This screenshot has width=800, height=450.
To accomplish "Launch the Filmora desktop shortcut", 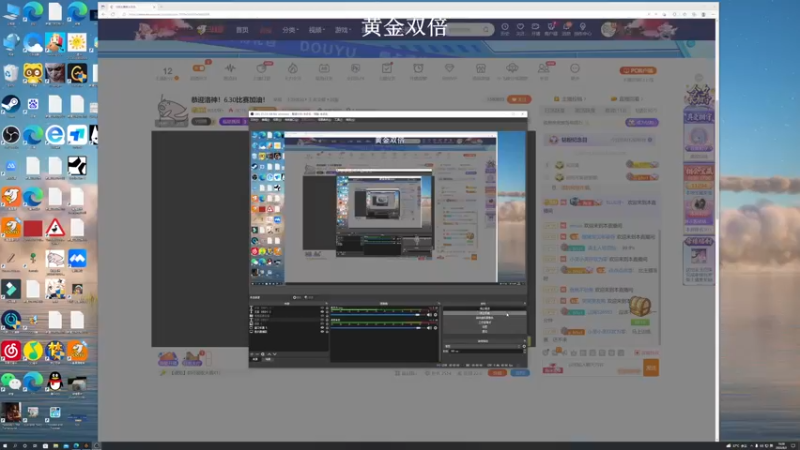I will point(11,289).
